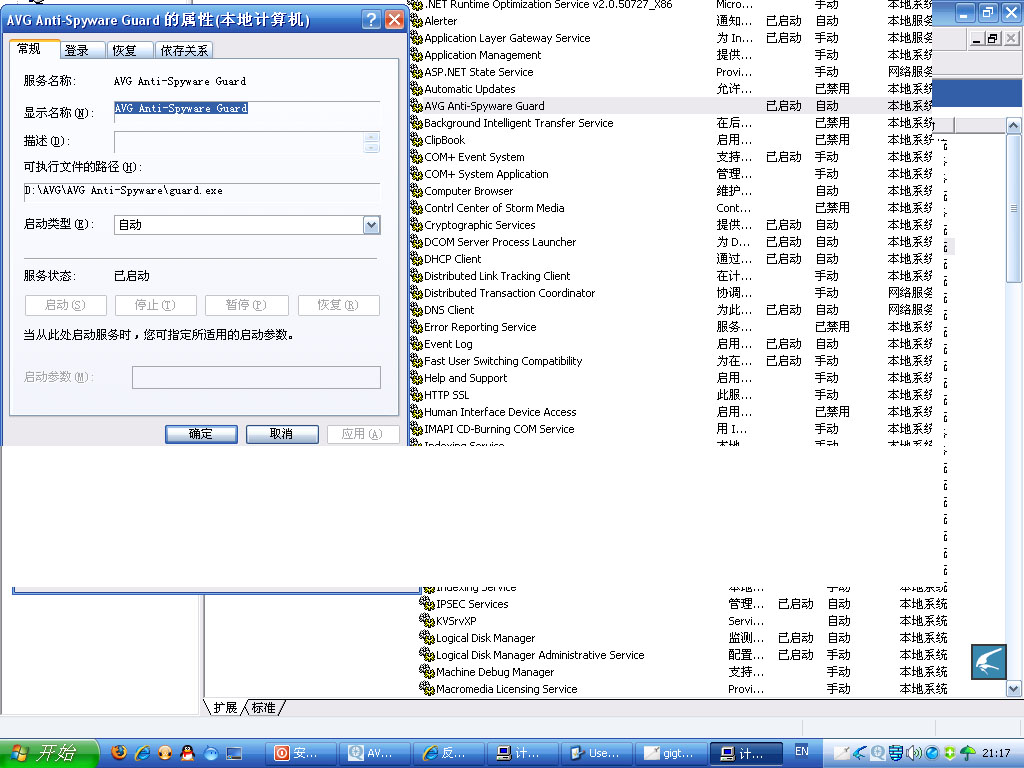1024x768 pixels.
Task: Click the 暂停(P) service button
Action: 246,305
